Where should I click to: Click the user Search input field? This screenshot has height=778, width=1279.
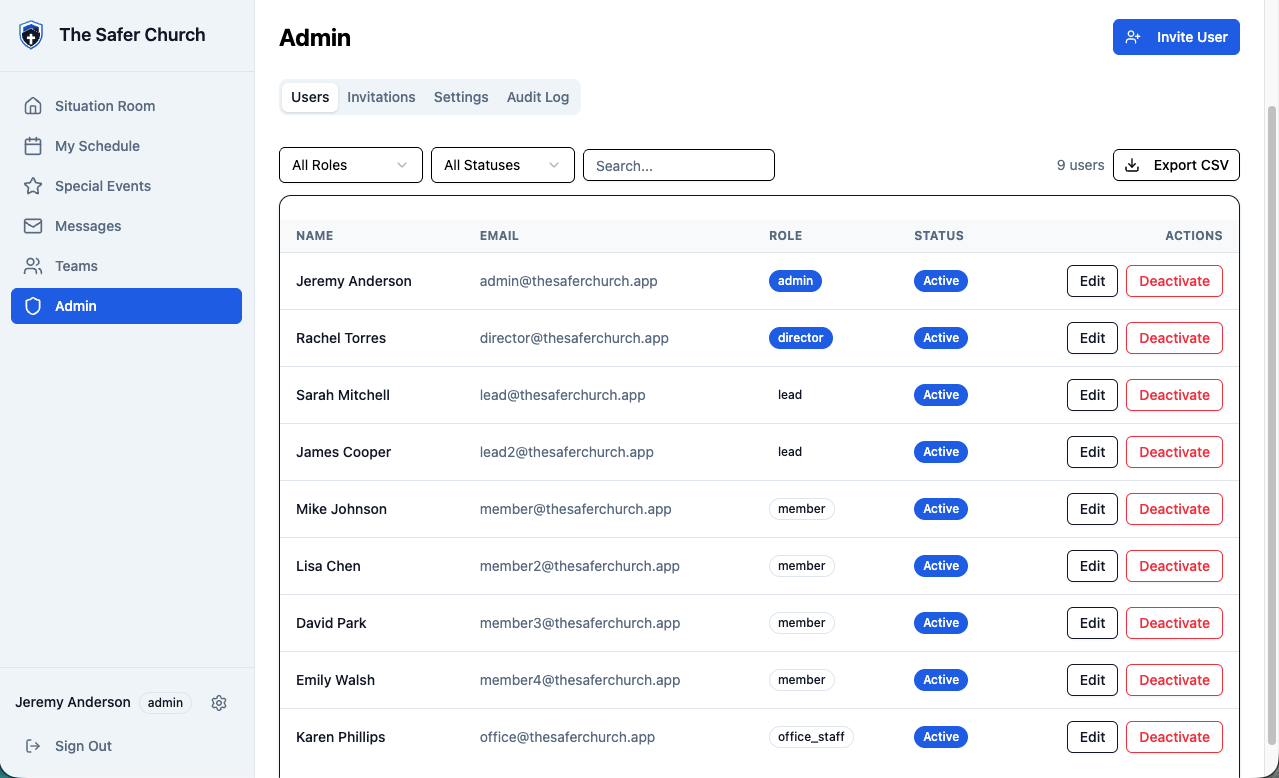point(679,165)
